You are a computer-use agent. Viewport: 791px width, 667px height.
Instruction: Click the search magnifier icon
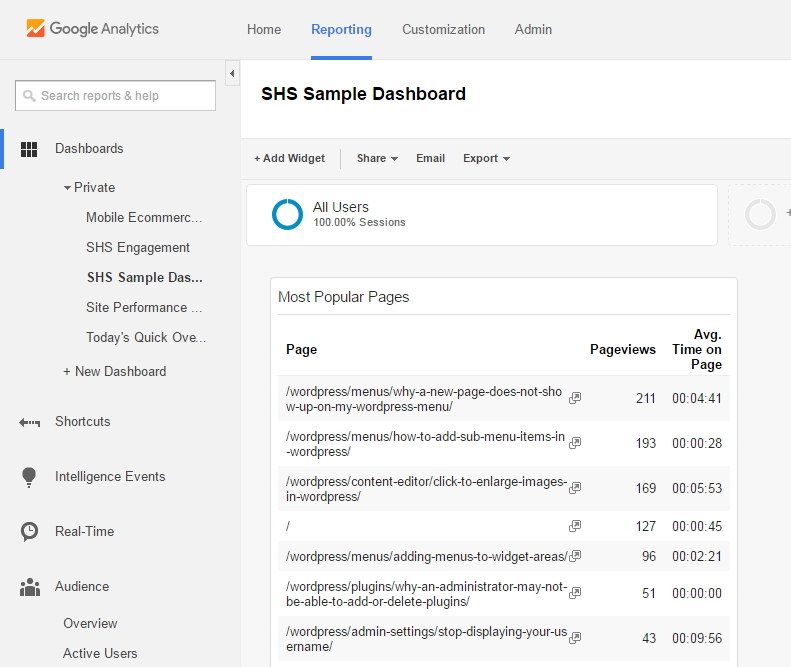point(29,95)
